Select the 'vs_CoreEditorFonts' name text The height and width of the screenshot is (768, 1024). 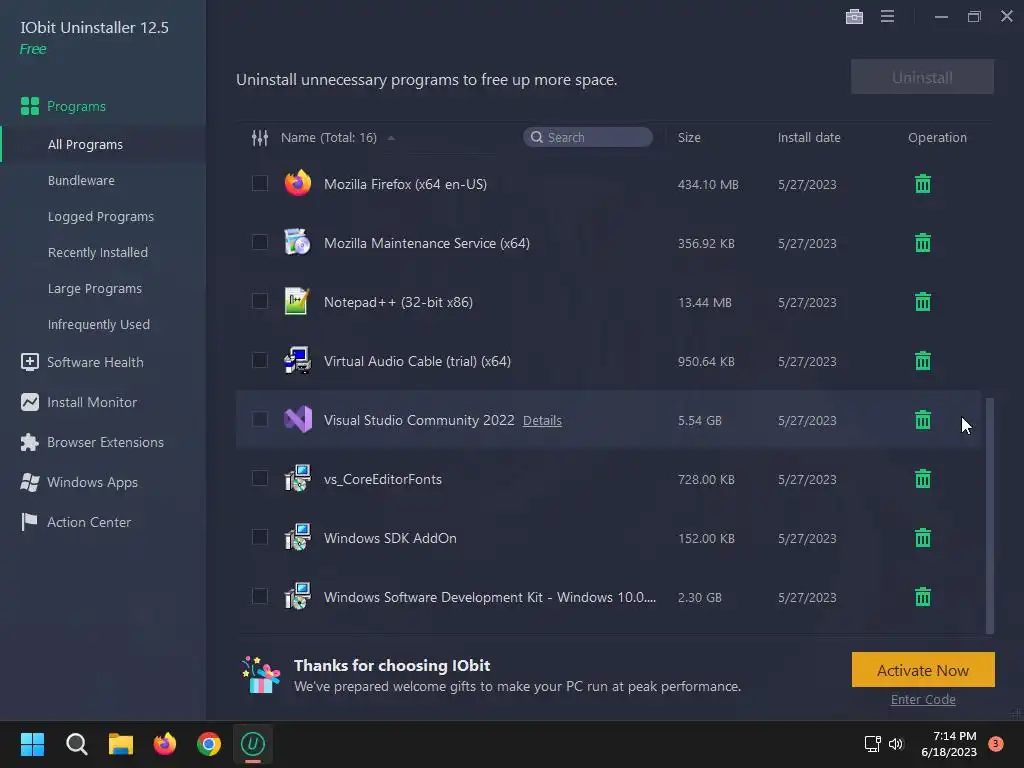point(383,479)
